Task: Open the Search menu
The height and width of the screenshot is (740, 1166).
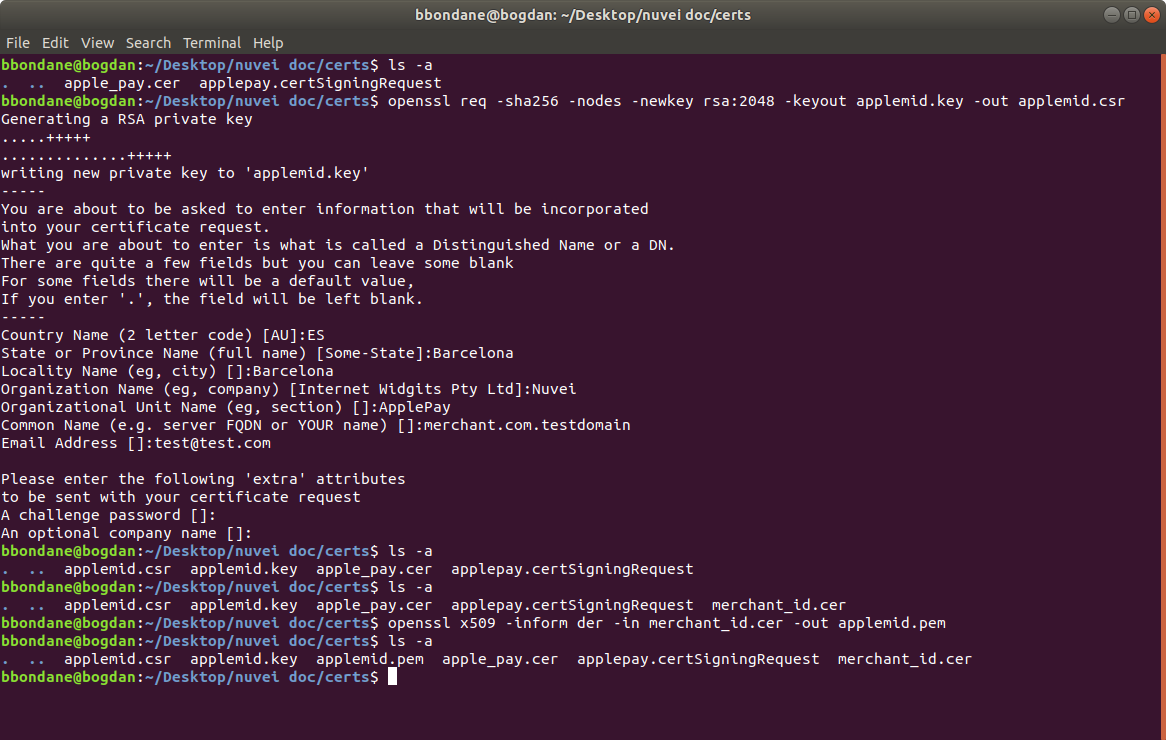Action: pyautogui.click(x=148, y=43)
